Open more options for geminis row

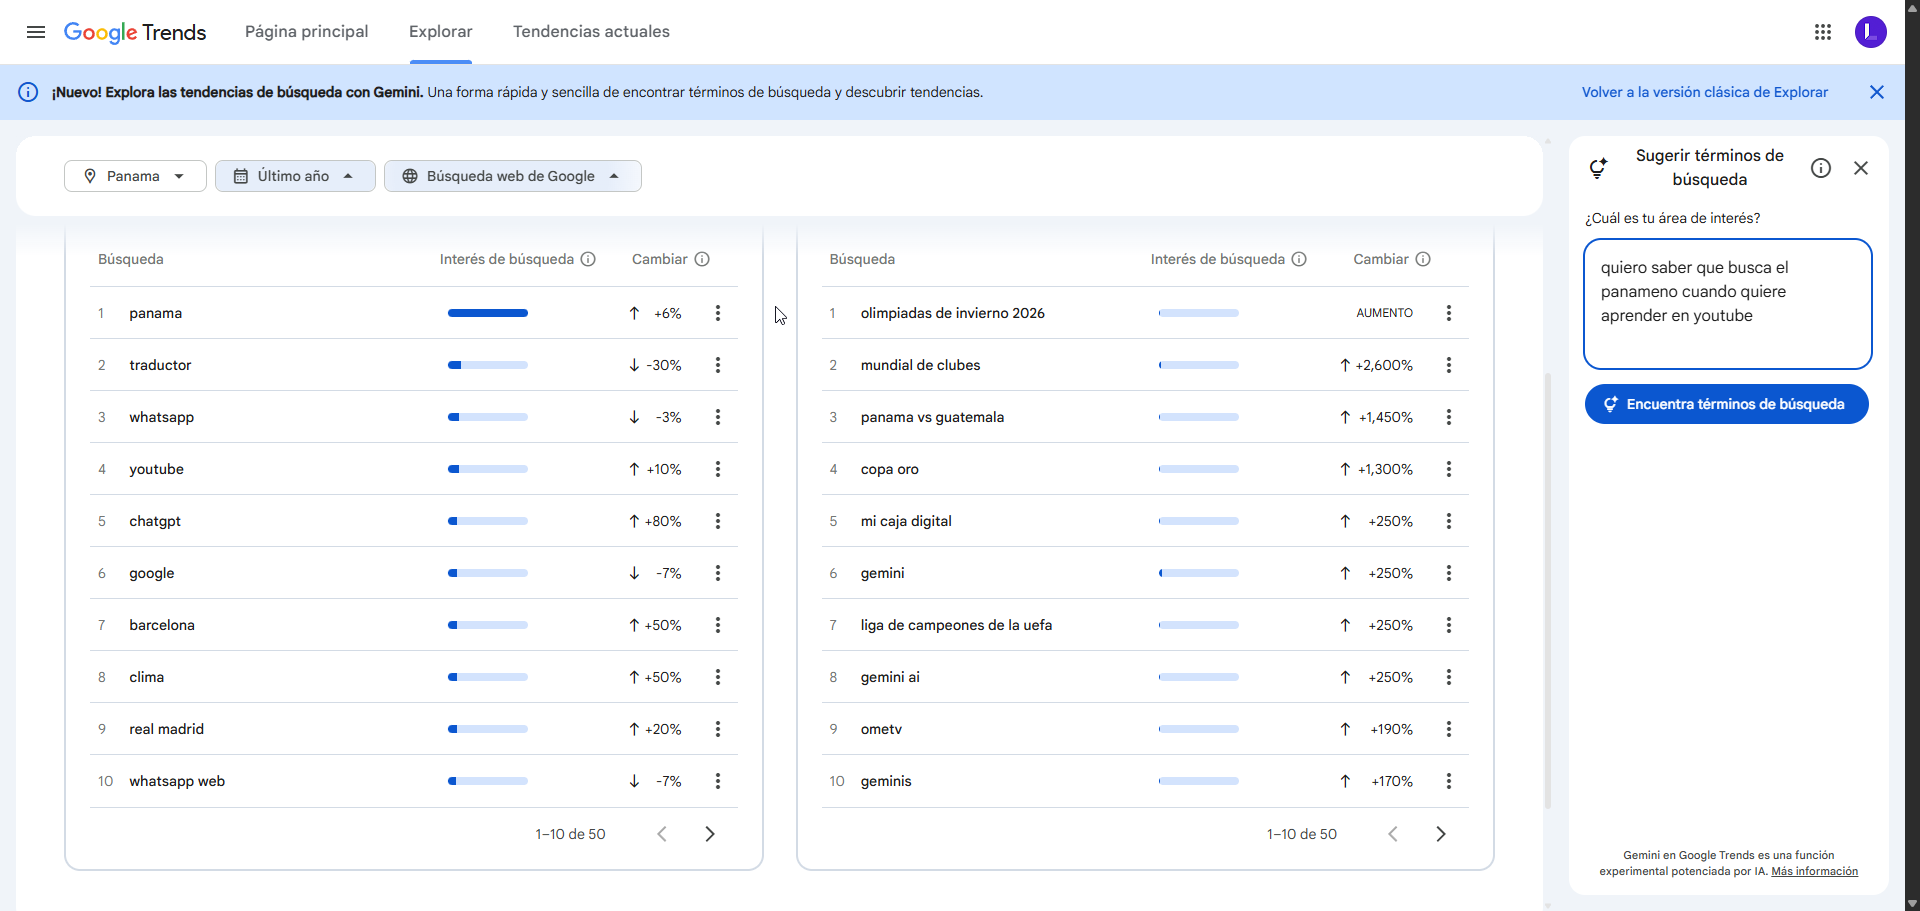(1449, 781)
